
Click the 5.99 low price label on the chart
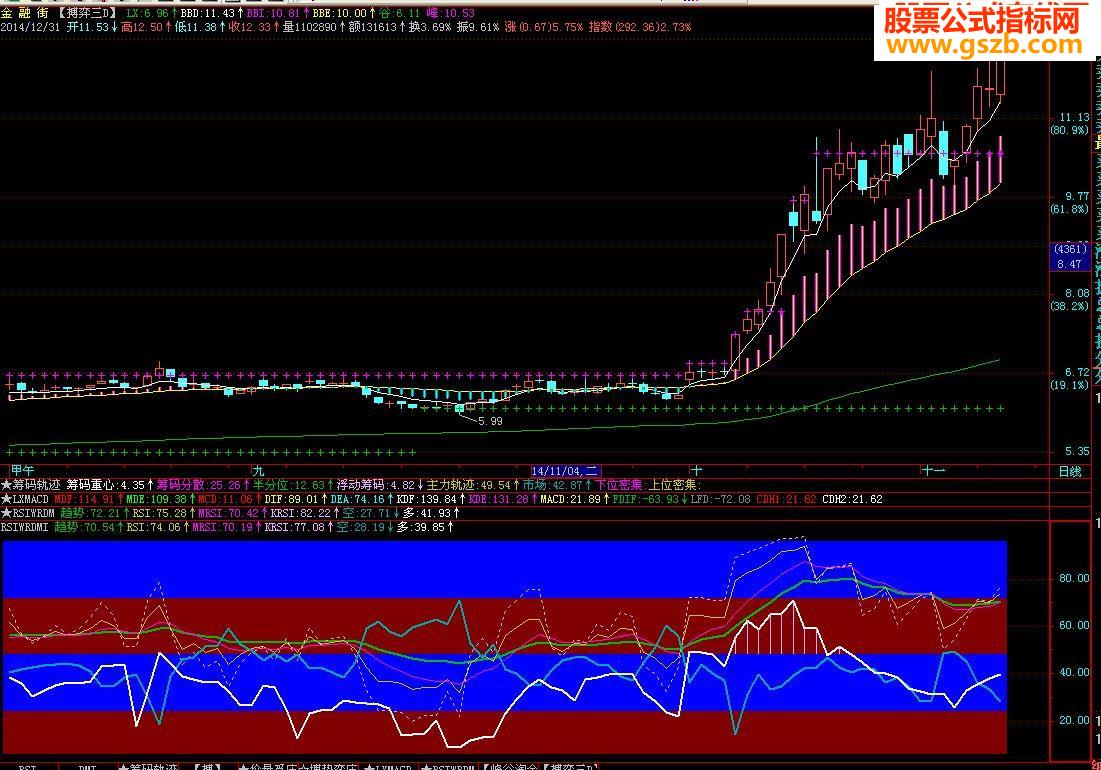(490, 421)
